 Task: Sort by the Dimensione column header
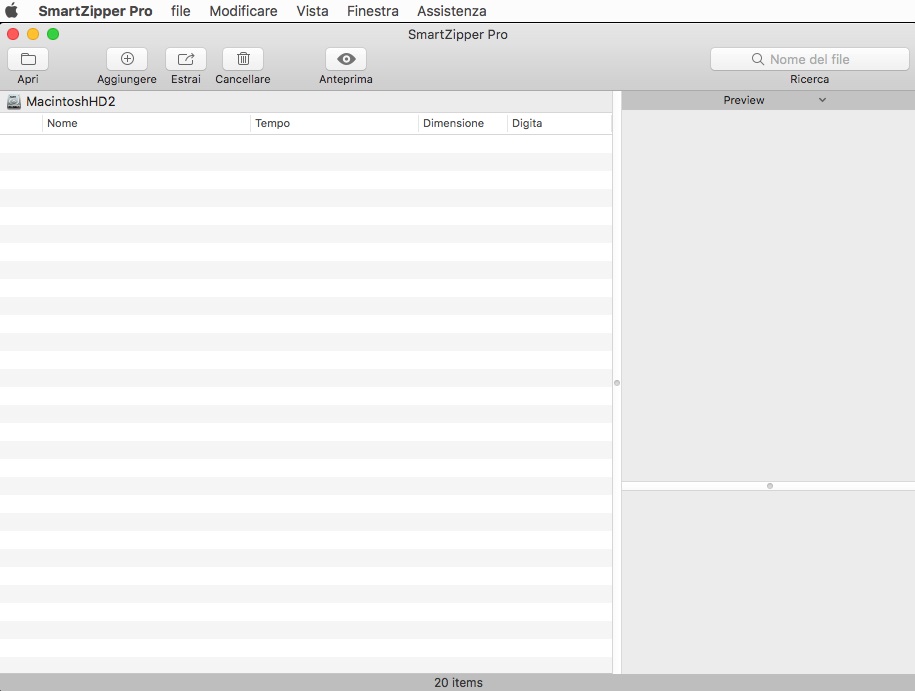pyautogui.click(x=463, y=123)
